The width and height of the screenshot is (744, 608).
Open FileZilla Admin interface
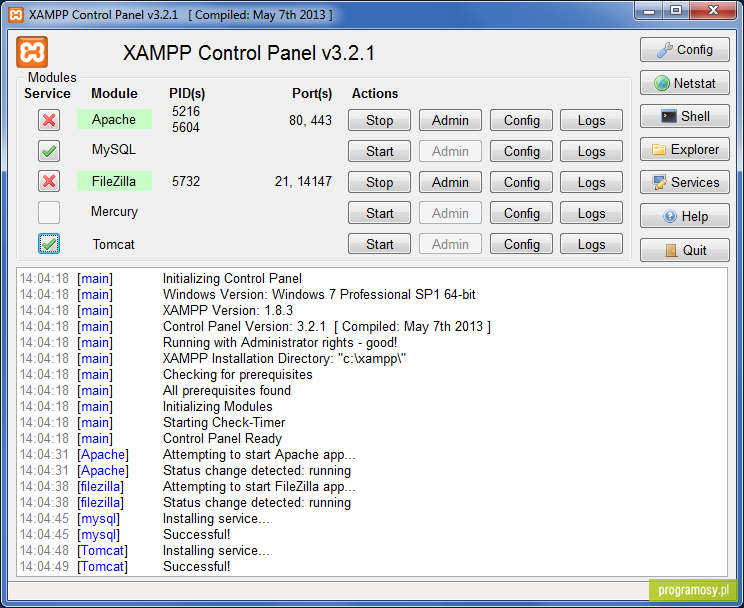click(x=450, y=182)
